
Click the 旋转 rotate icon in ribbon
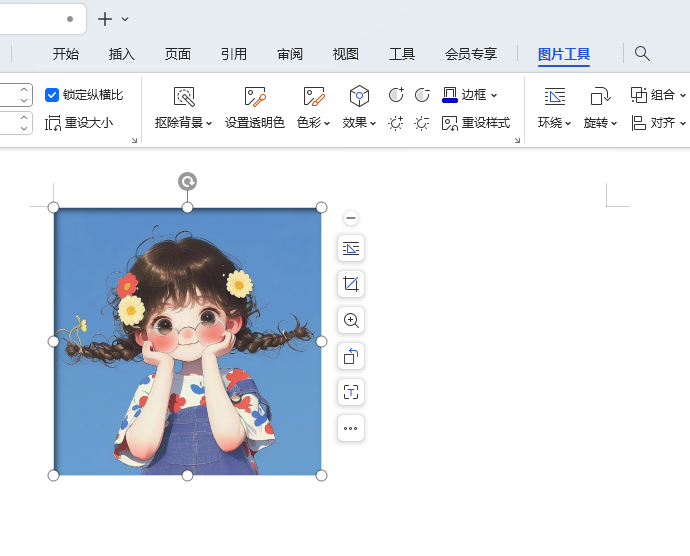pyautogui.click(x=600, y=96)
